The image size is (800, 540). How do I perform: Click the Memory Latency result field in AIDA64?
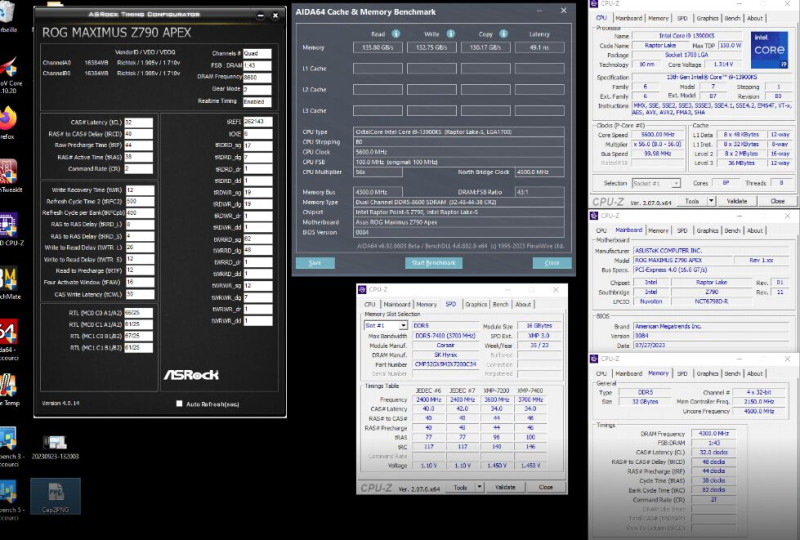coord(539,47)
